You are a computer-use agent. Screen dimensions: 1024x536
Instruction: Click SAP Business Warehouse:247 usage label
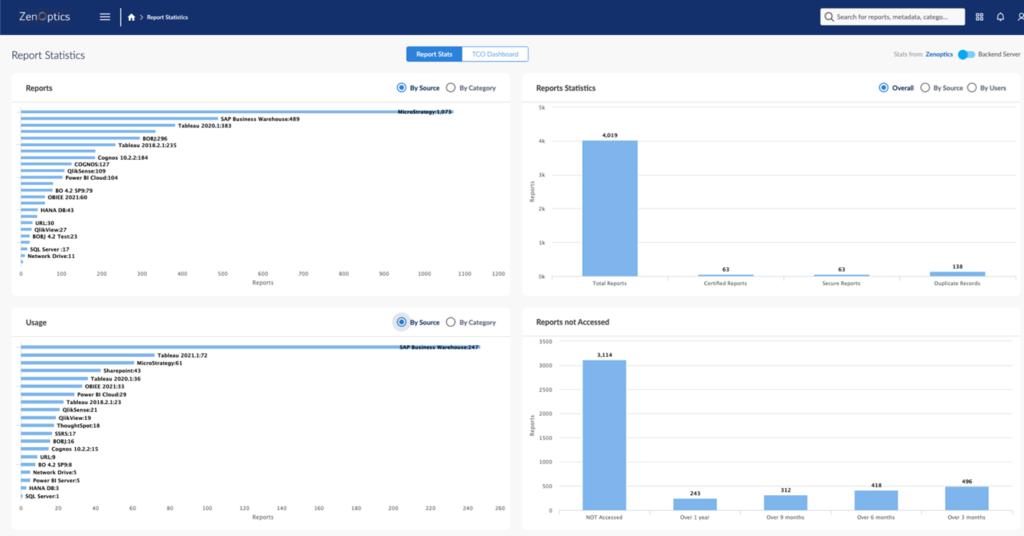click(x=439, y=347)
